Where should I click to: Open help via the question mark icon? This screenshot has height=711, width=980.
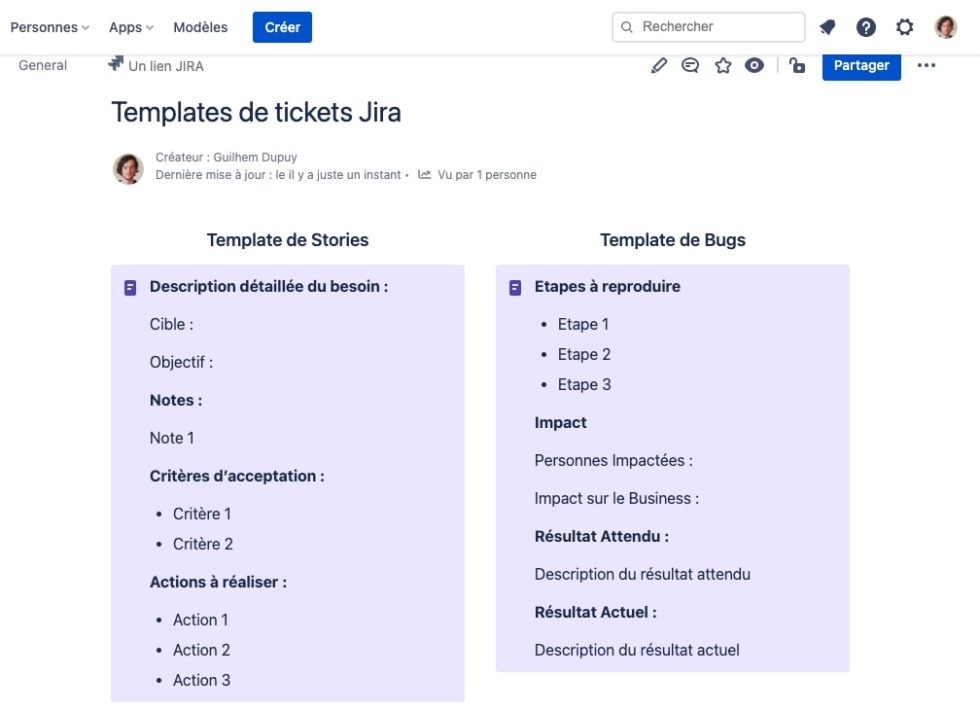tap(866, 27)
